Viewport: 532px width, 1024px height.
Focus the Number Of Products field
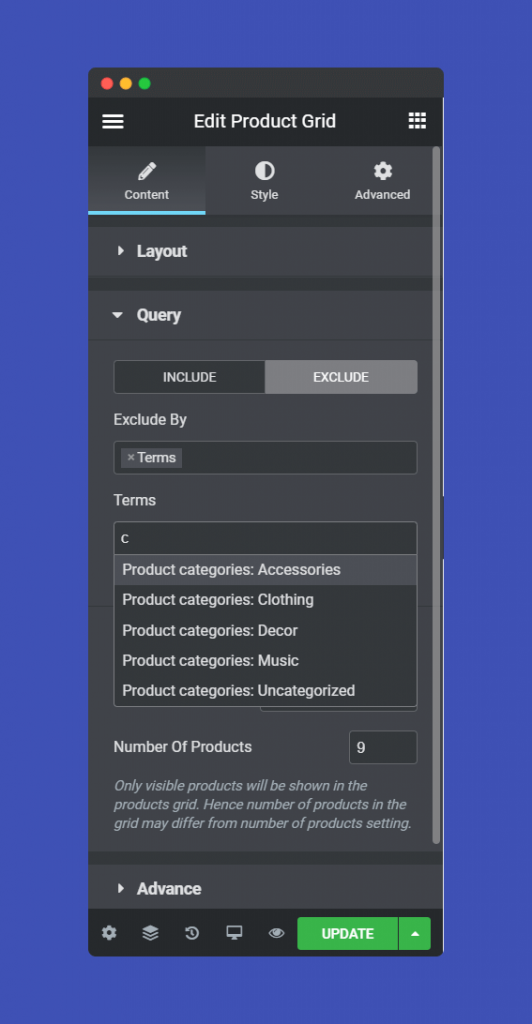tap(383, 747)
